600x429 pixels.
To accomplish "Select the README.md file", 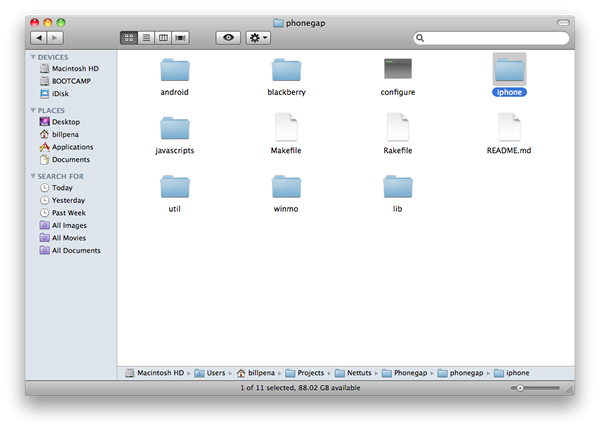I will [x=509, y=127].
